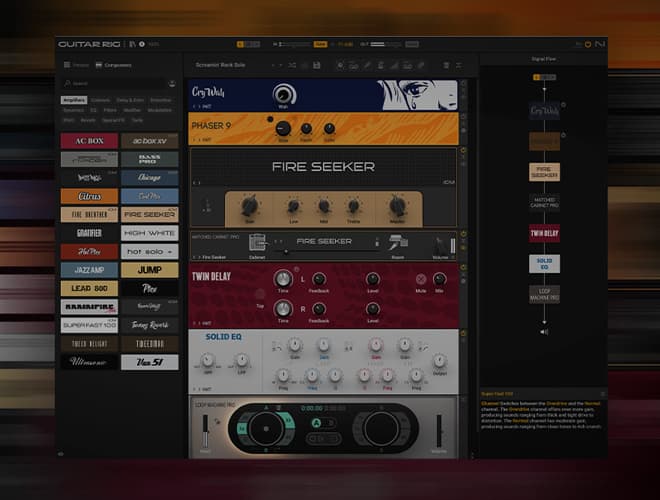
Task: Click the power icon in the top-right header
Action: pos(588,44)
